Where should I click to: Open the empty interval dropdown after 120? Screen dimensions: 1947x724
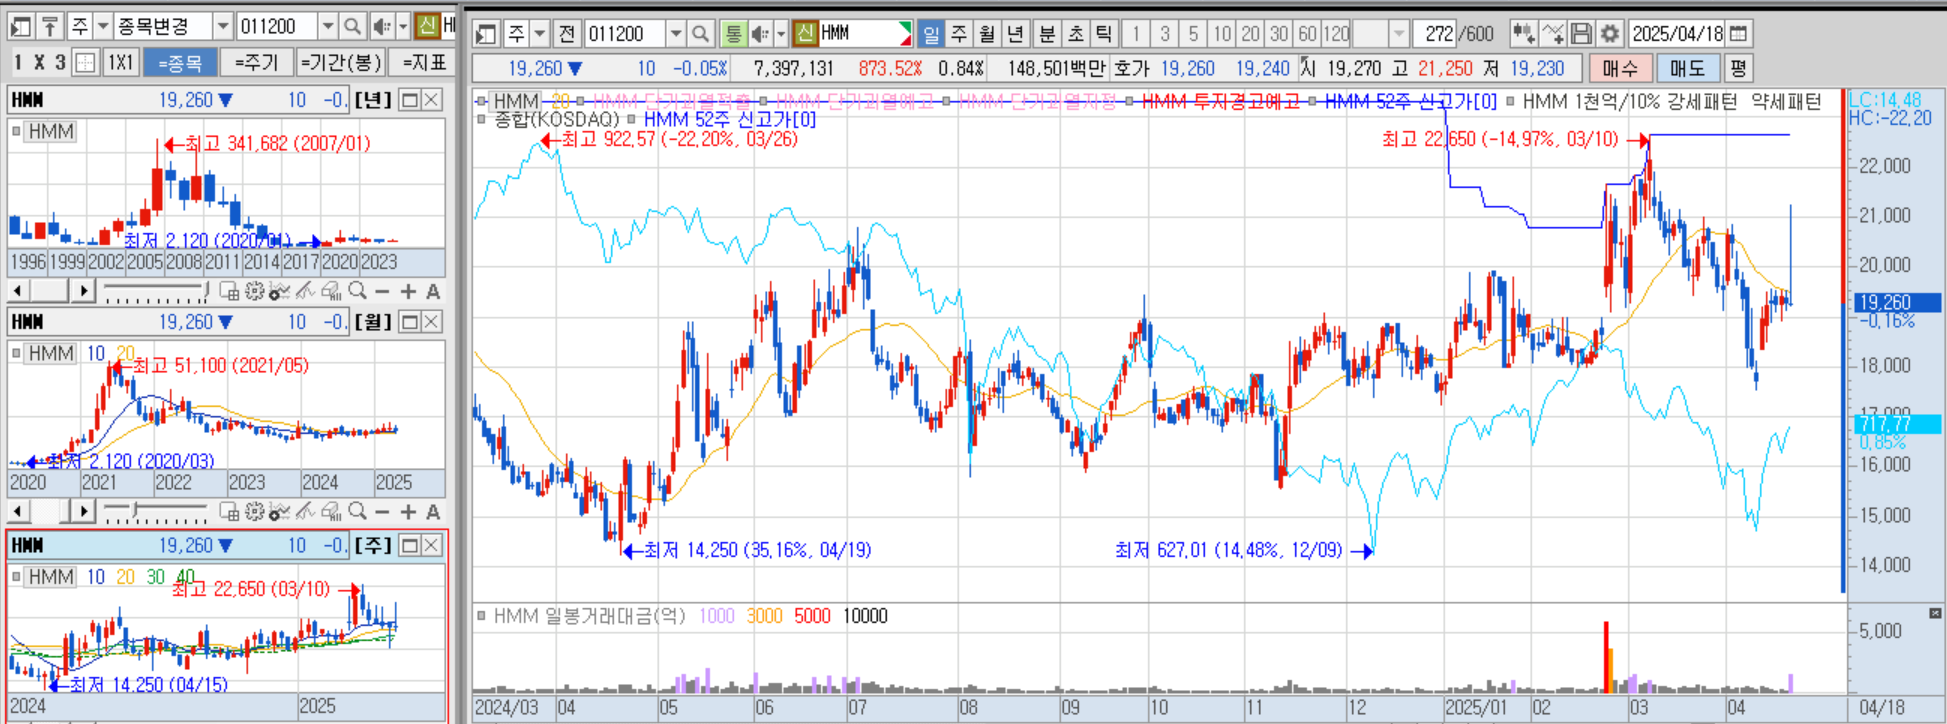(x=1399, y=34)
